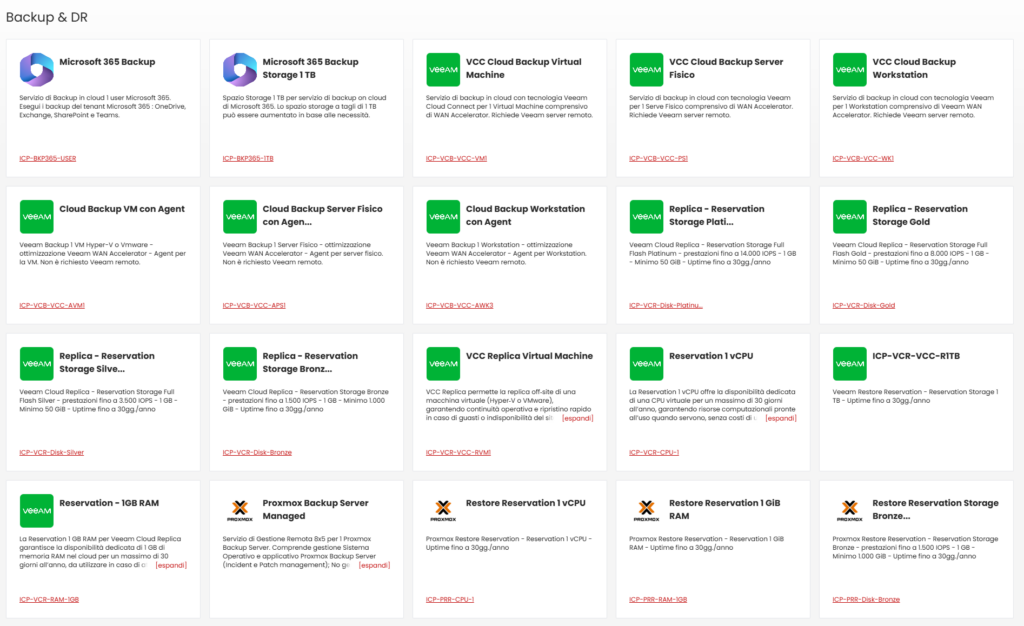This screenshot has height=626, width=1024.
Task: Click Proxmox icon on Proxmox Backup Server Managed
Action: point(240,510)
